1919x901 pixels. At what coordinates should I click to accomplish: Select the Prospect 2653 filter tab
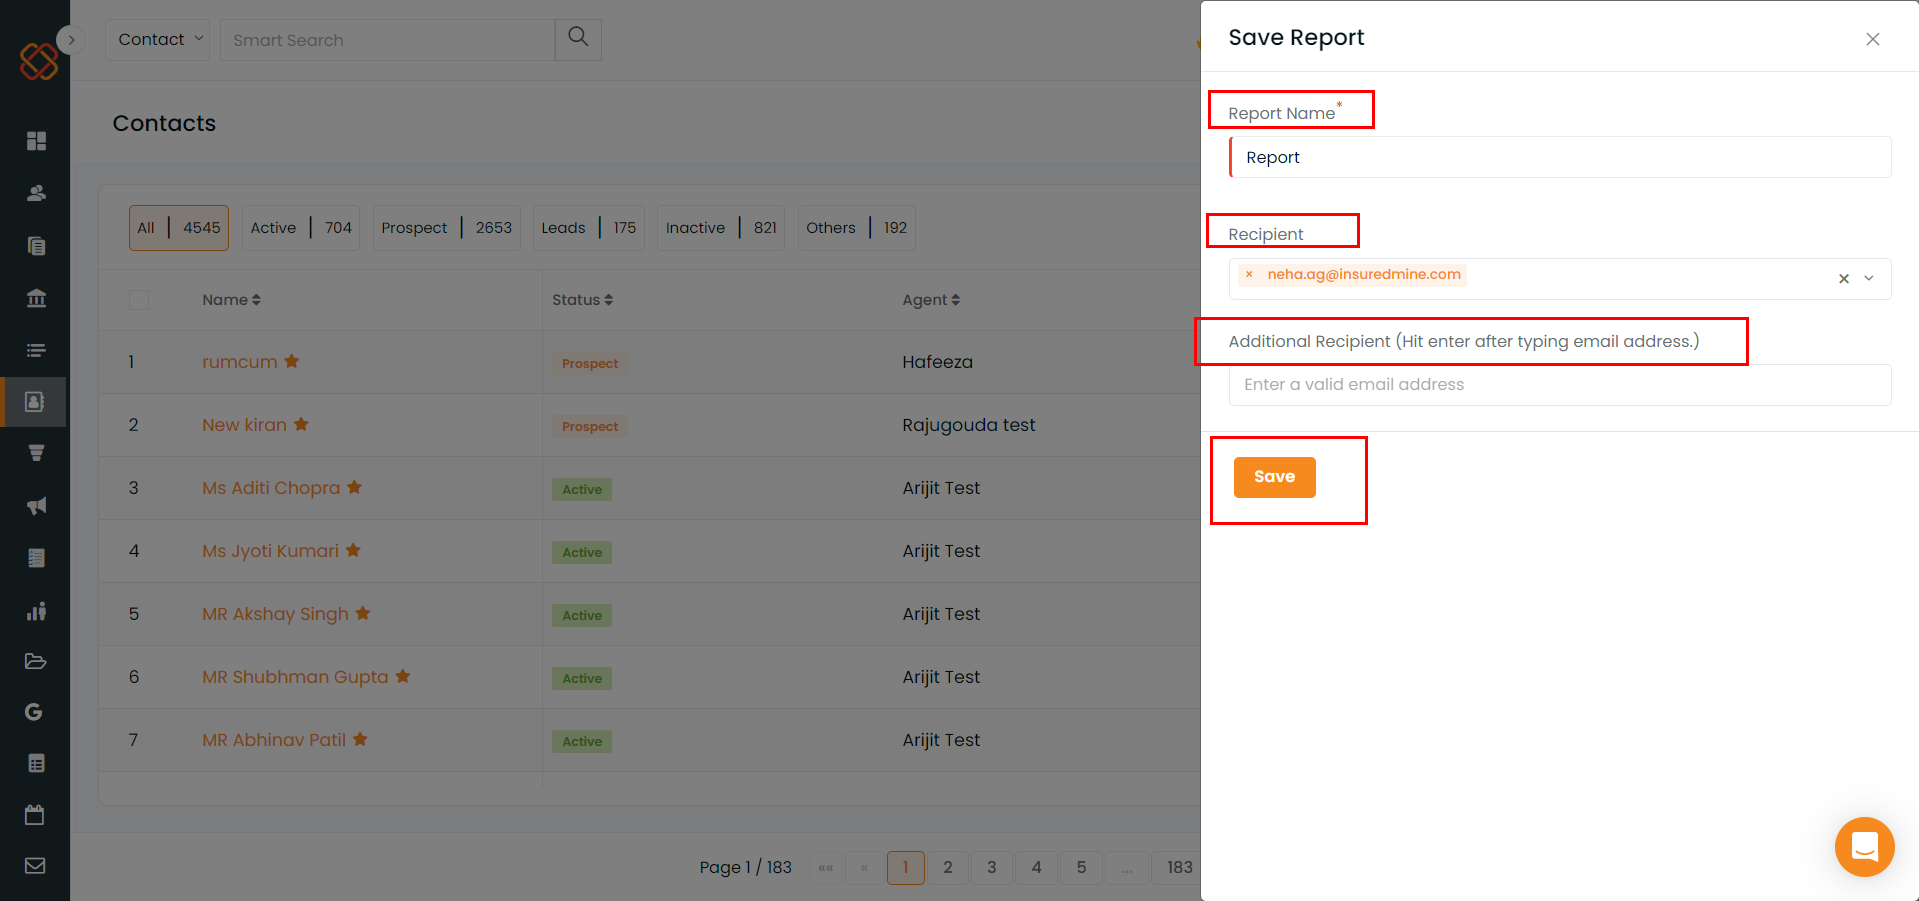pos(446,228)
